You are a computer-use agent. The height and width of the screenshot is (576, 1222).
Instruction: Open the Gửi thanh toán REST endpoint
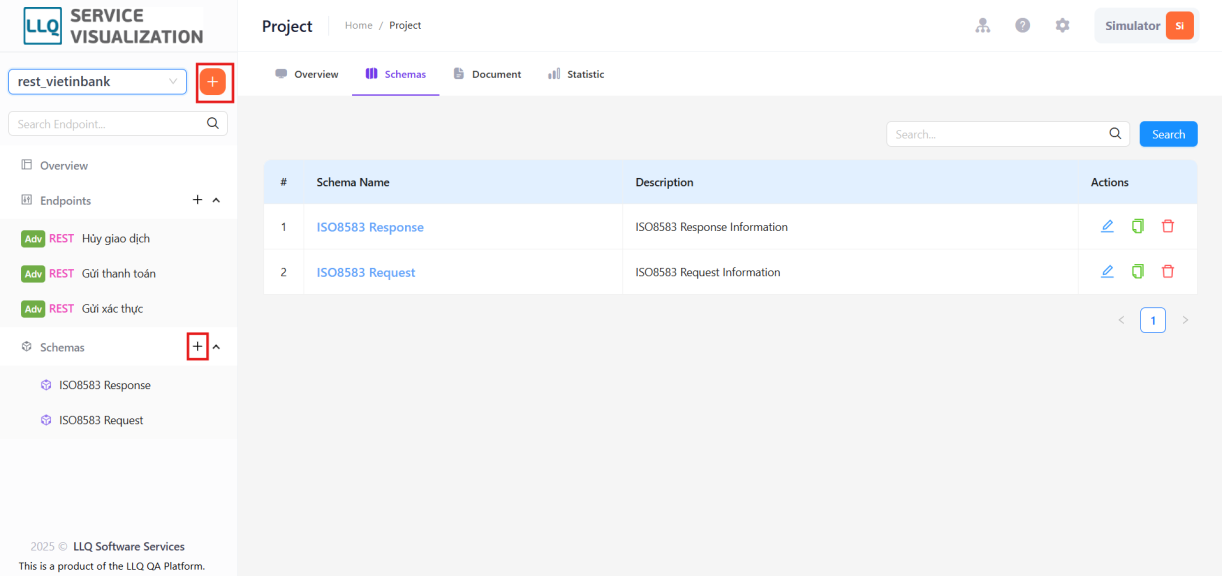119,273
